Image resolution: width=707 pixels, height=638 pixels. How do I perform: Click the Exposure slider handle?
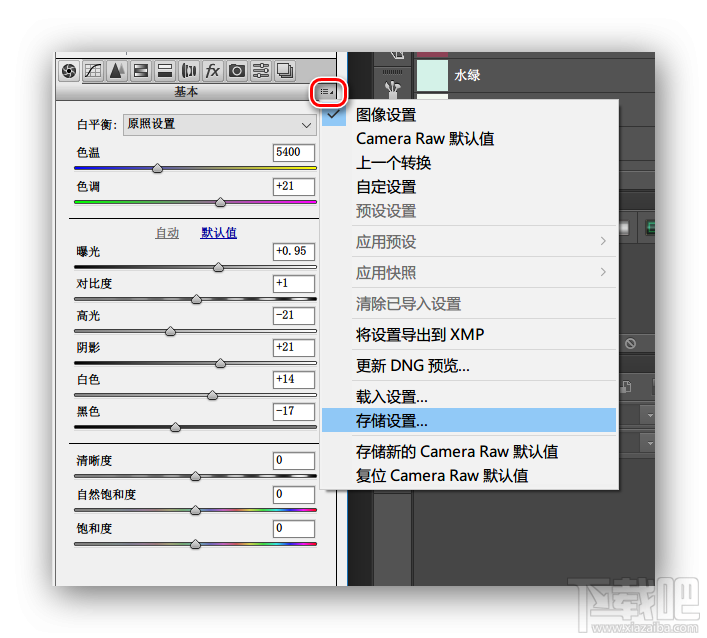click(219, 267)
